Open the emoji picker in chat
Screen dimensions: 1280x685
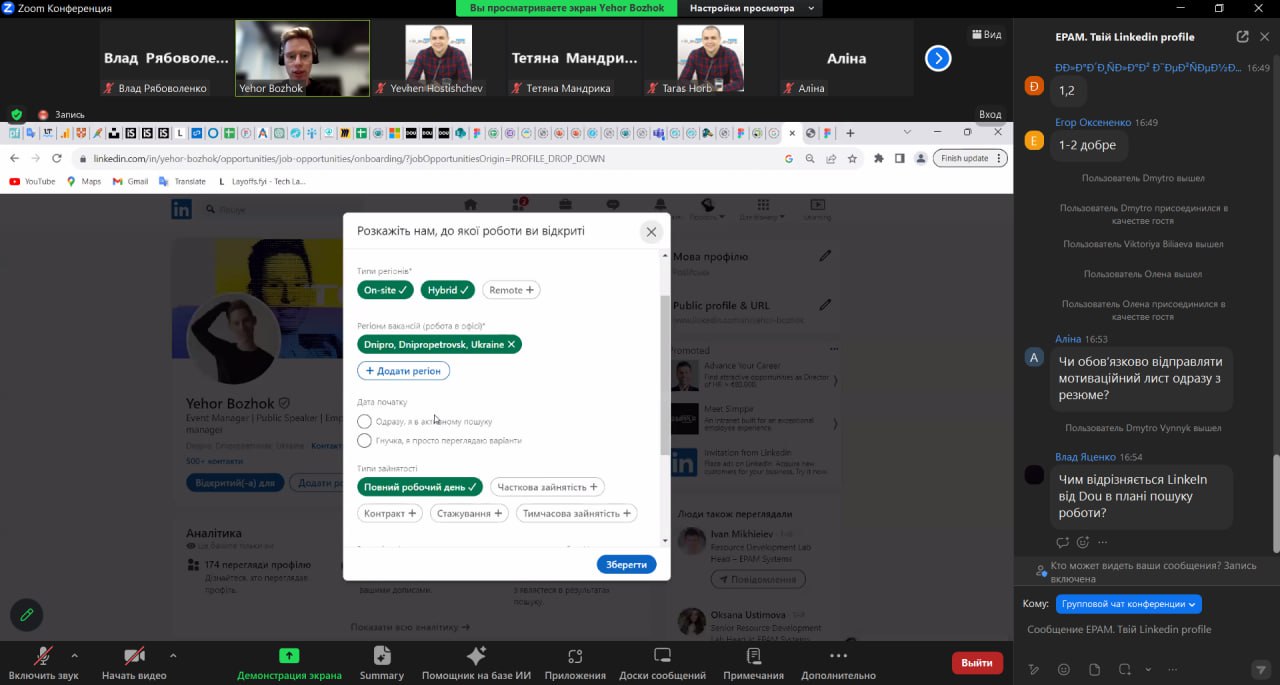click(x=1064, y=669)
